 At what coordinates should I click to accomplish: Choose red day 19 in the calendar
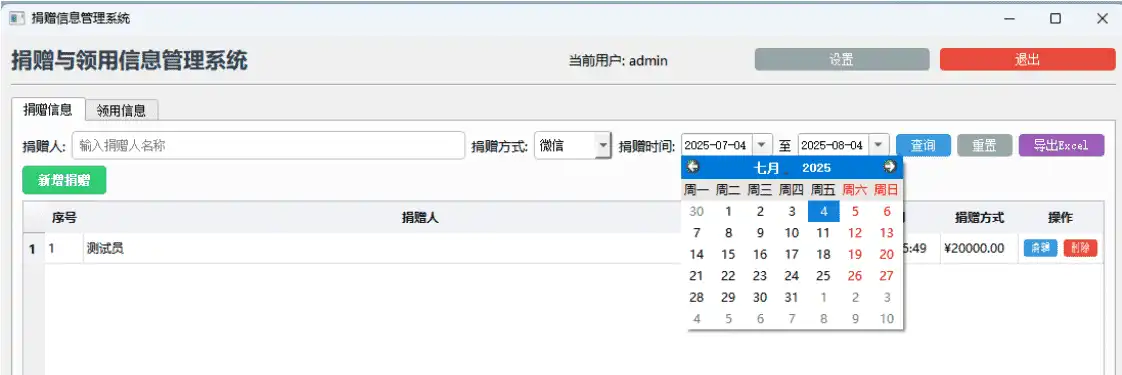(x=855, y=254)
